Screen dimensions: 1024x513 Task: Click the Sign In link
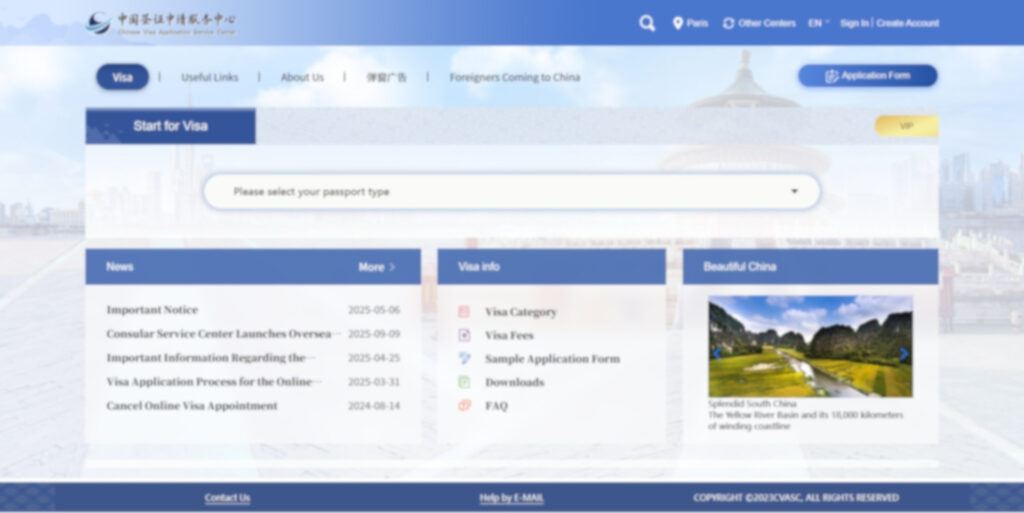(x=854, y=23)
